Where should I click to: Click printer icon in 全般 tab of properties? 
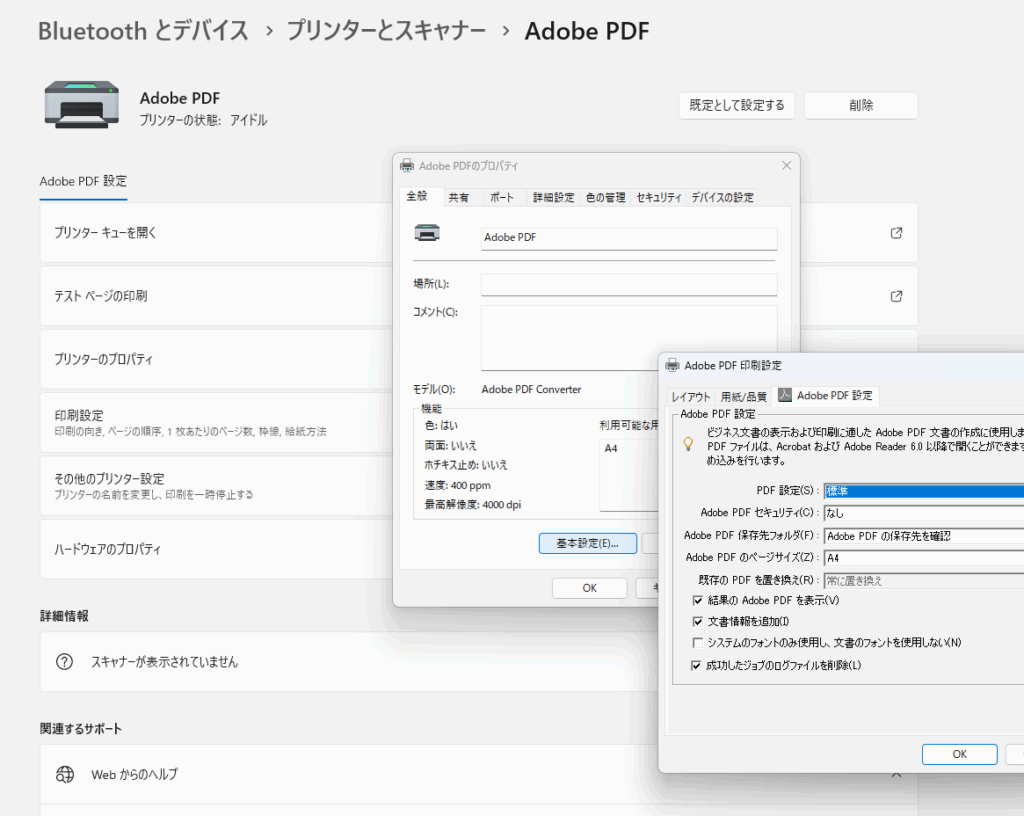[x=427, y=233]
